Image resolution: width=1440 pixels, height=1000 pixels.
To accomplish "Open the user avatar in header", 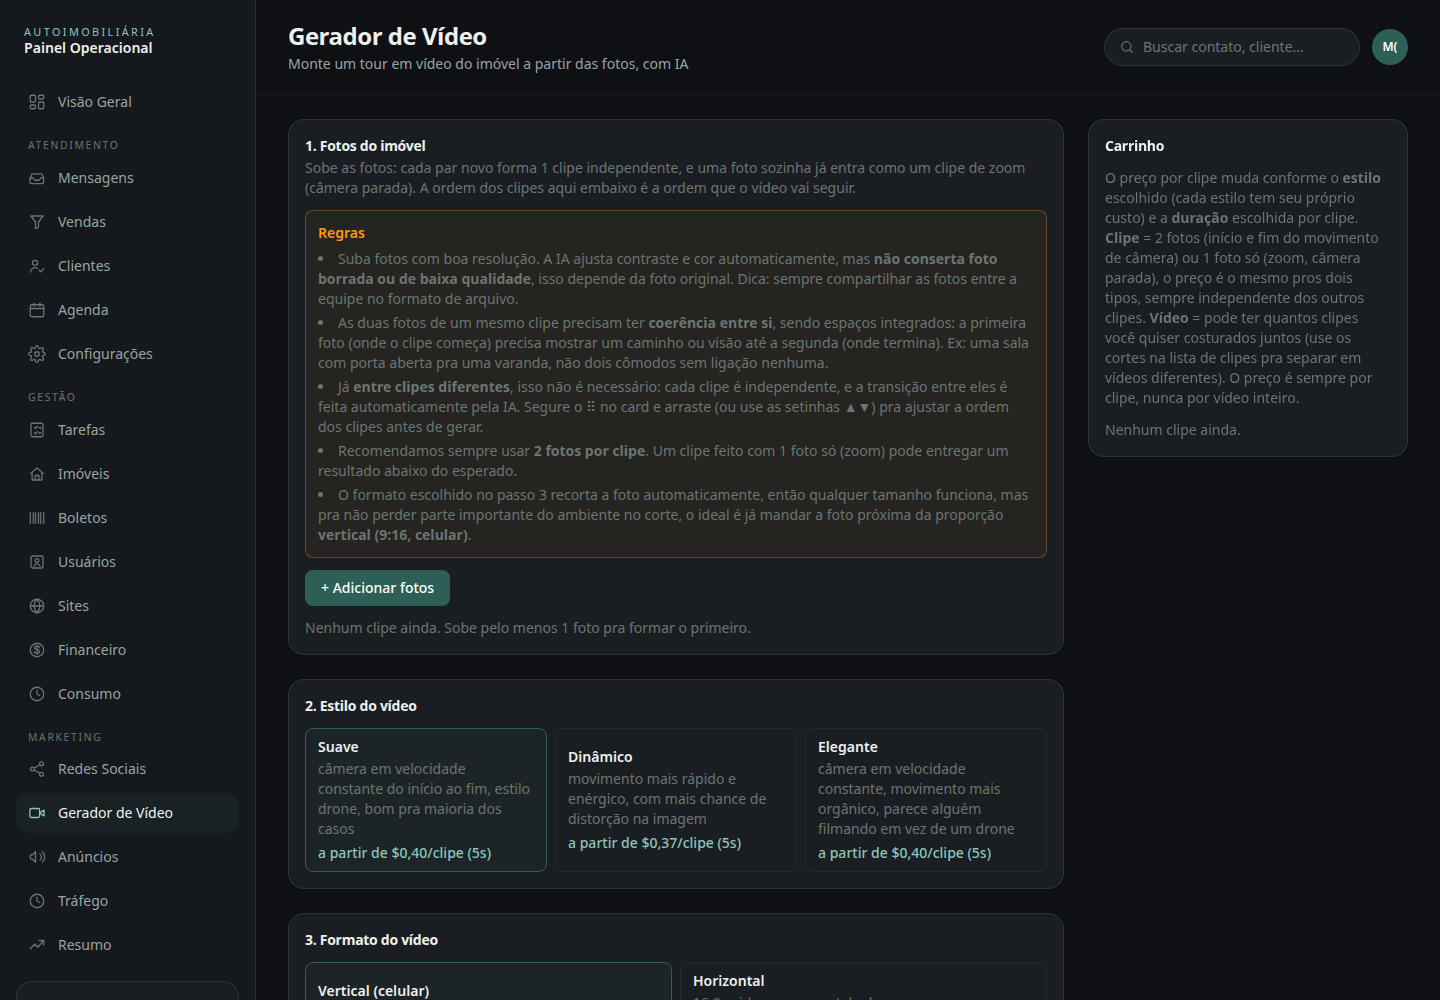I will click(x=1390, y=47).
